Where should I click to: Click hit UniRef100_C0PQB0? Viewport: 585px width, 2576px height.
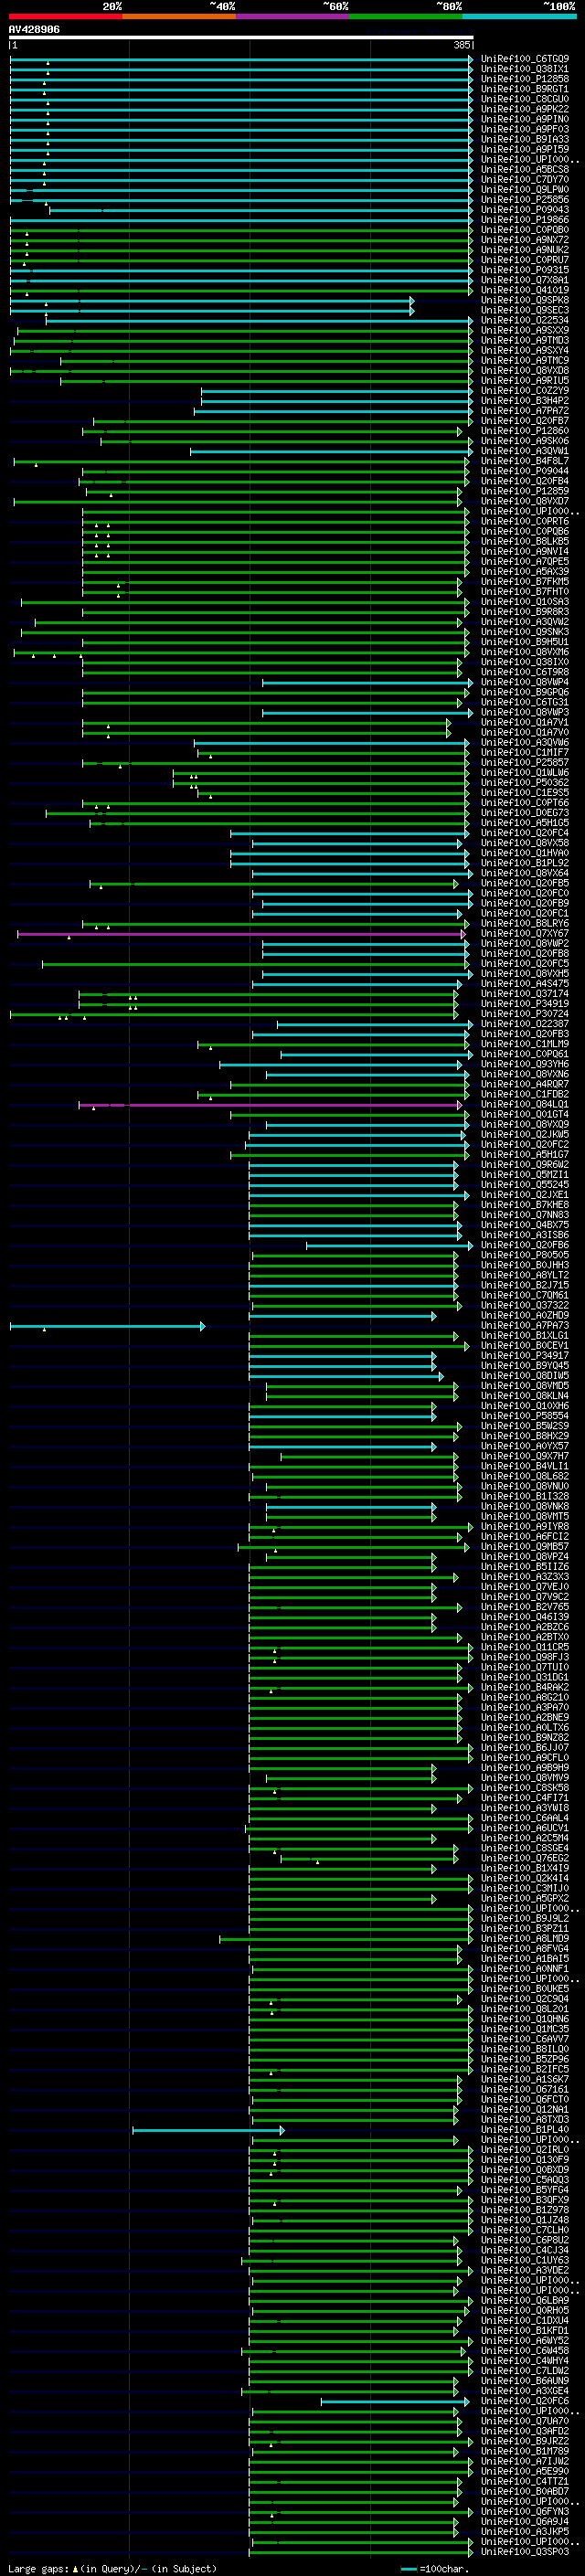[525, 230]
